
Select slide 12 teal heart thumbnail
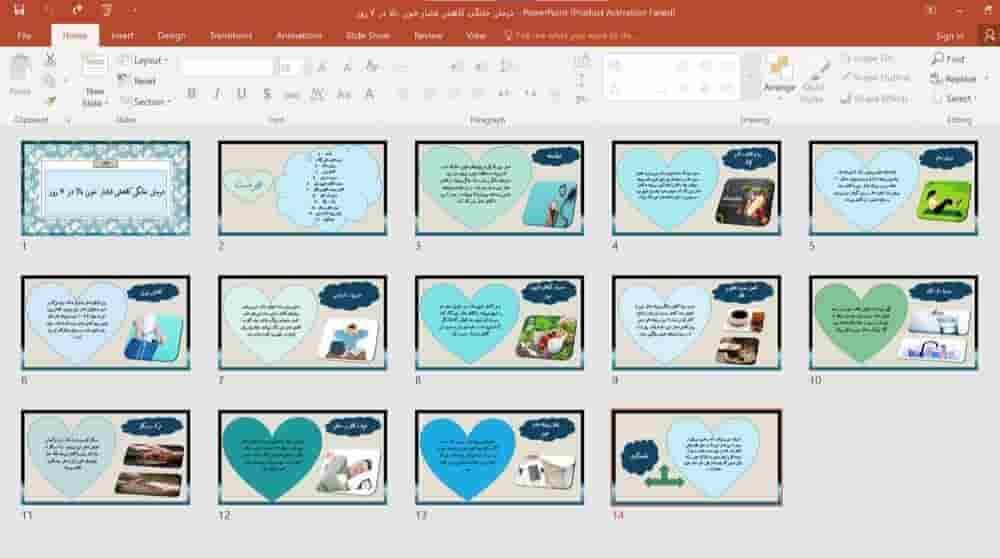pyautogui.click(x=303, y=457)
